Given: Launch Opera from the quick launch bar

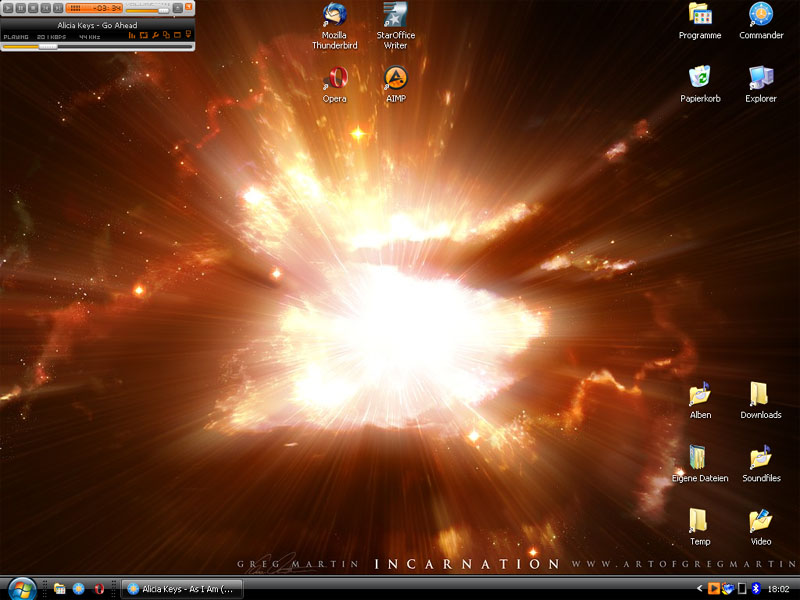Looking at the screenshot, I should click(x=99, y=589).
